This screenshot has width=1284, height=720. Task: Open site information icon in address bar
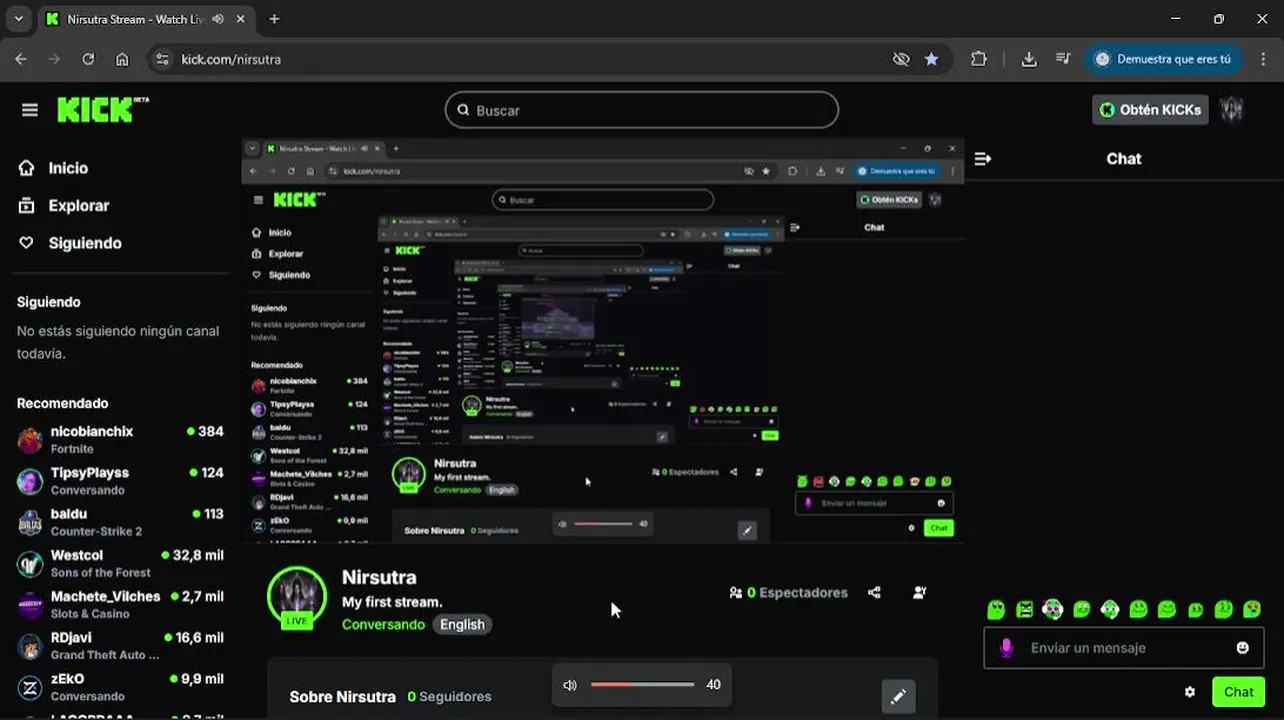click(x=163, y=59)
